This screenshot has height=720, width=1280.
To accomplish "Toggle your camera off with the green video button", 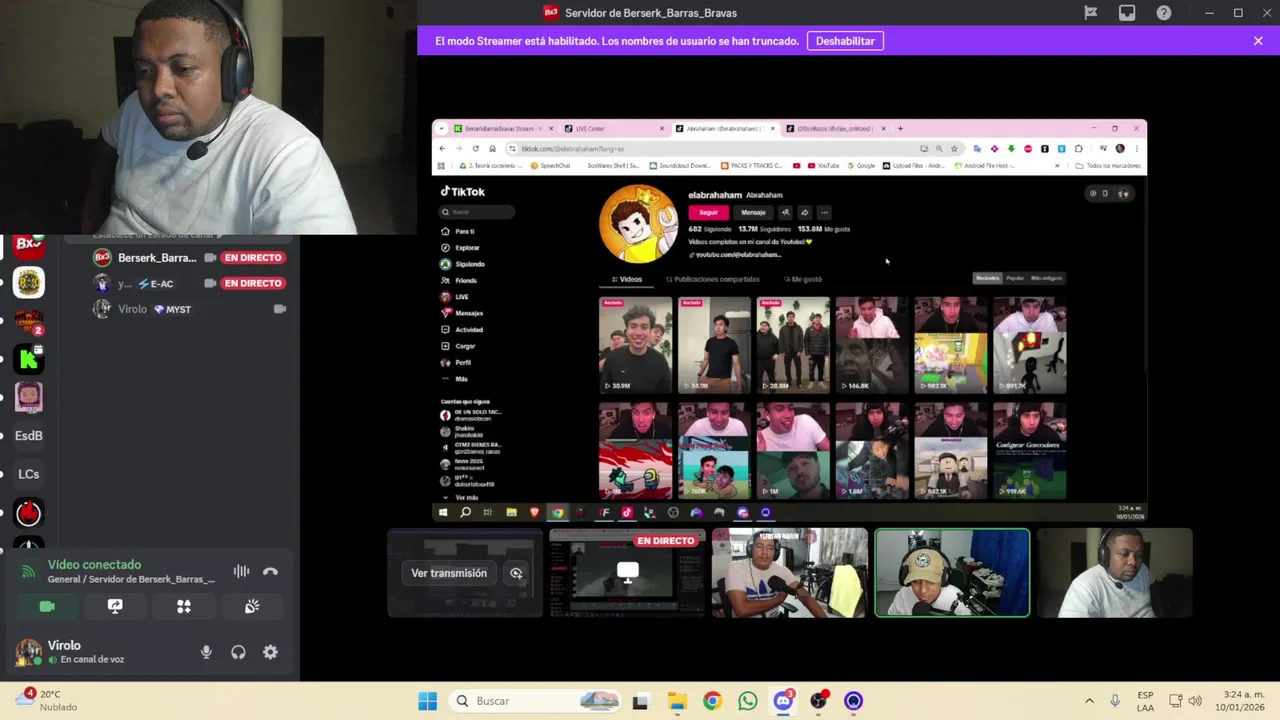I will 47,606.
